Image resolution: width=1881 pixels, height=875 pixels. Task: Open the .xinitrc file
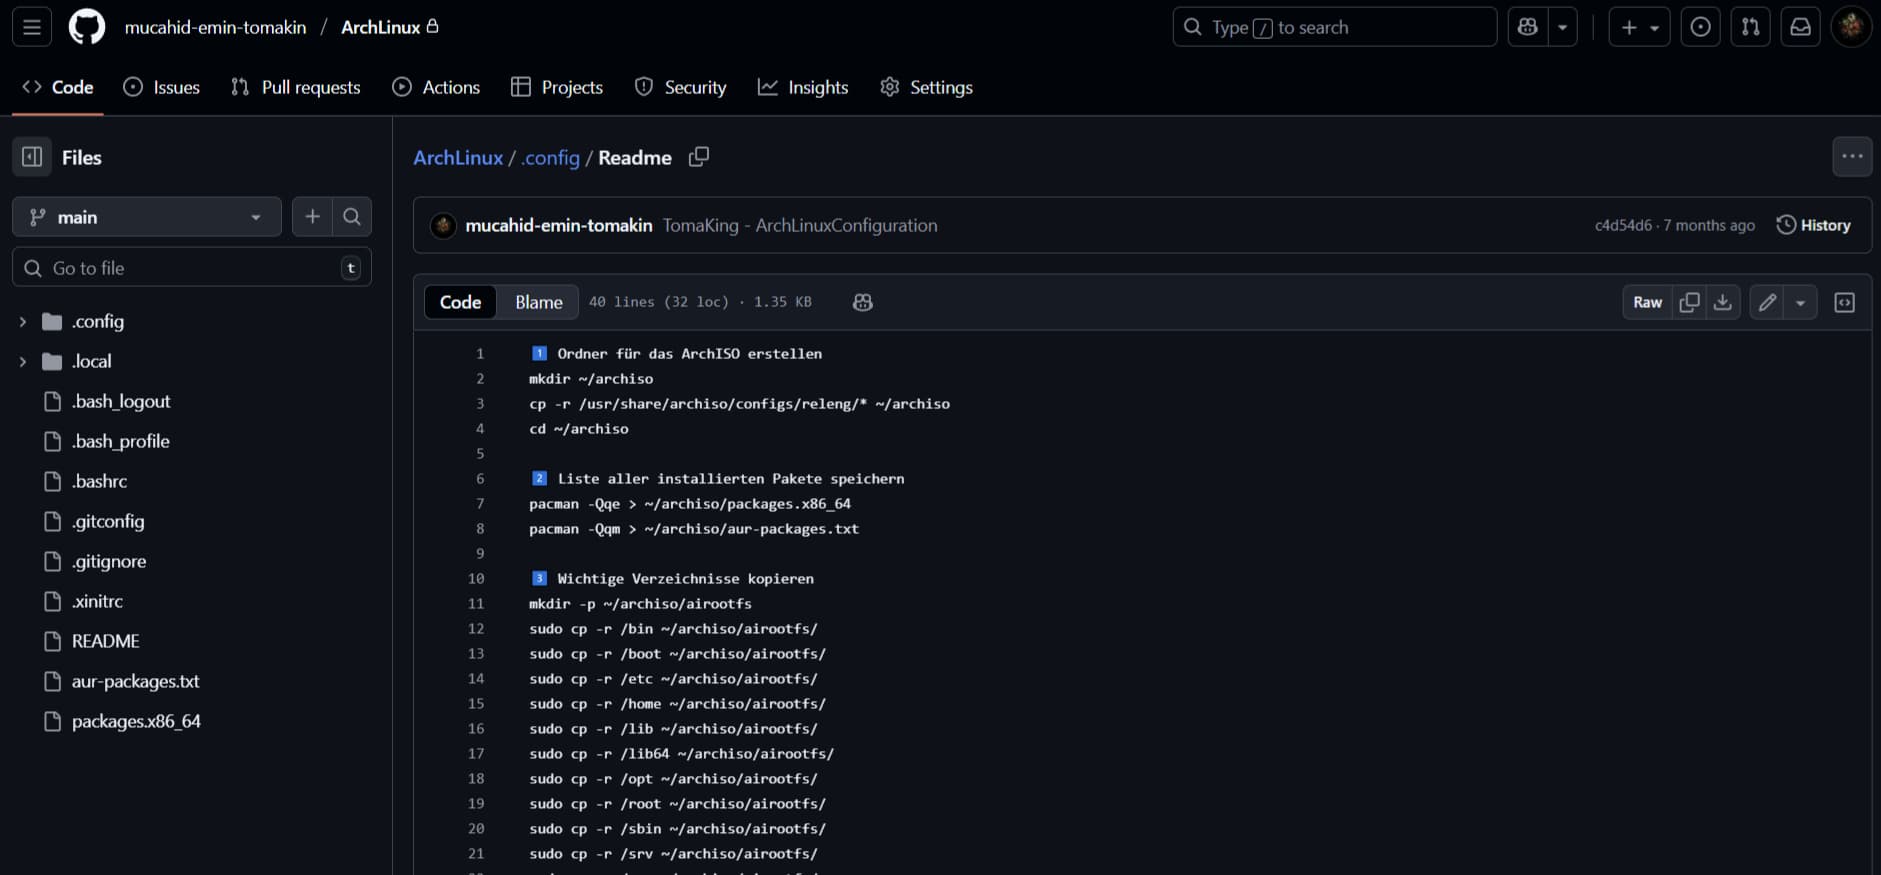97,601
